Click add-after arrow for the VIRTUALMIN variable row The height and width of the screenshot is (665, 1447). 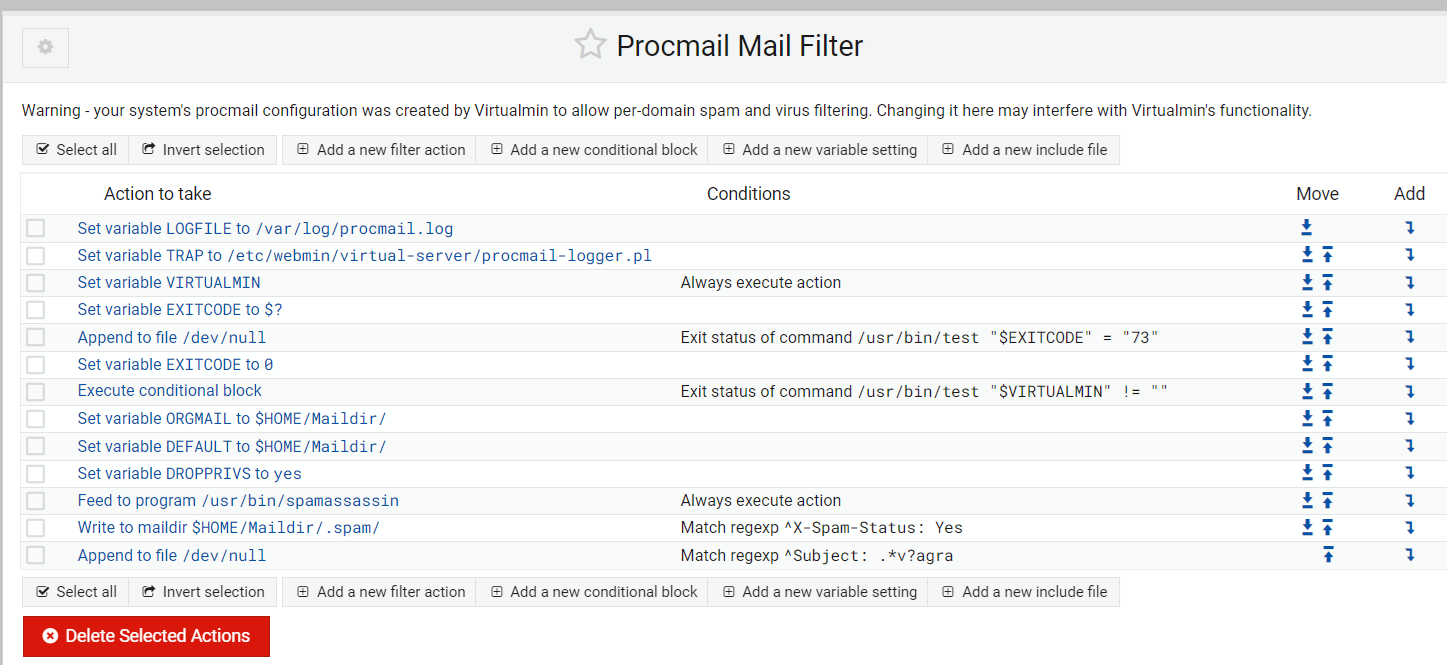click(1410, 282)
